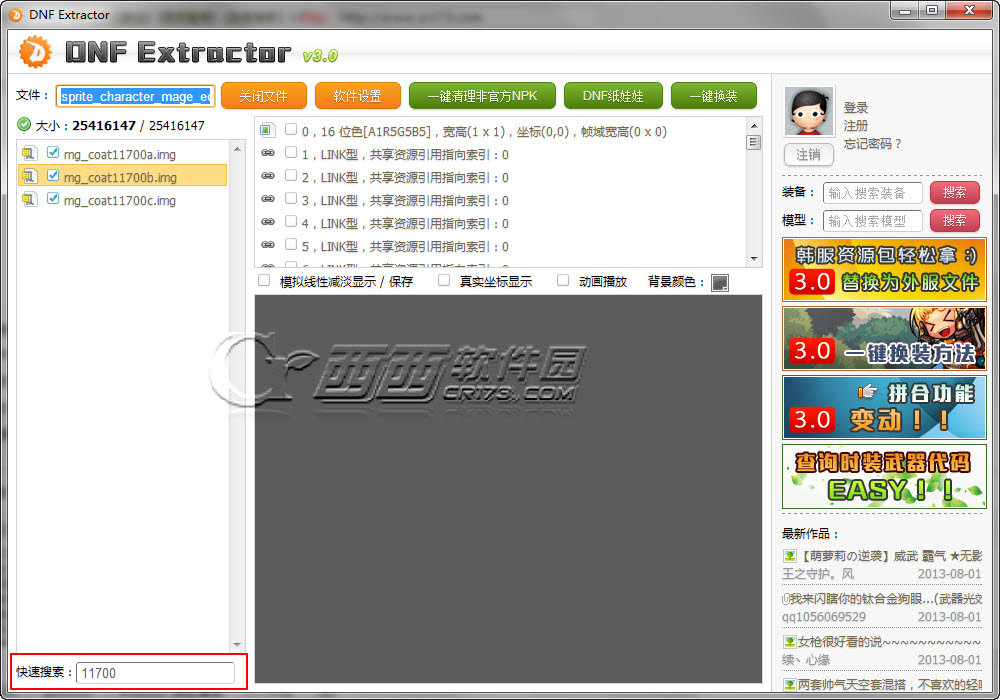
Task: Pick background color swatch next to 背景颜色
Action: [x=720, y=282]
